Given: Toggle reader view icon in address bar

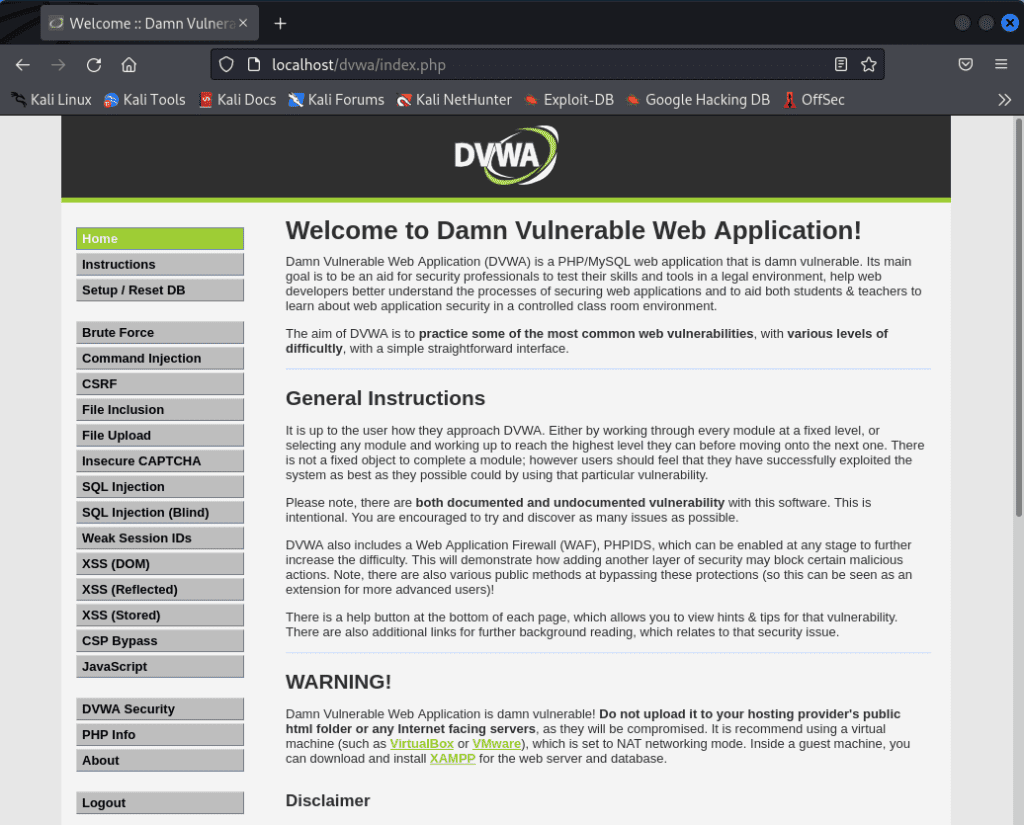Looking at the screenshot, I should [840, 64].
